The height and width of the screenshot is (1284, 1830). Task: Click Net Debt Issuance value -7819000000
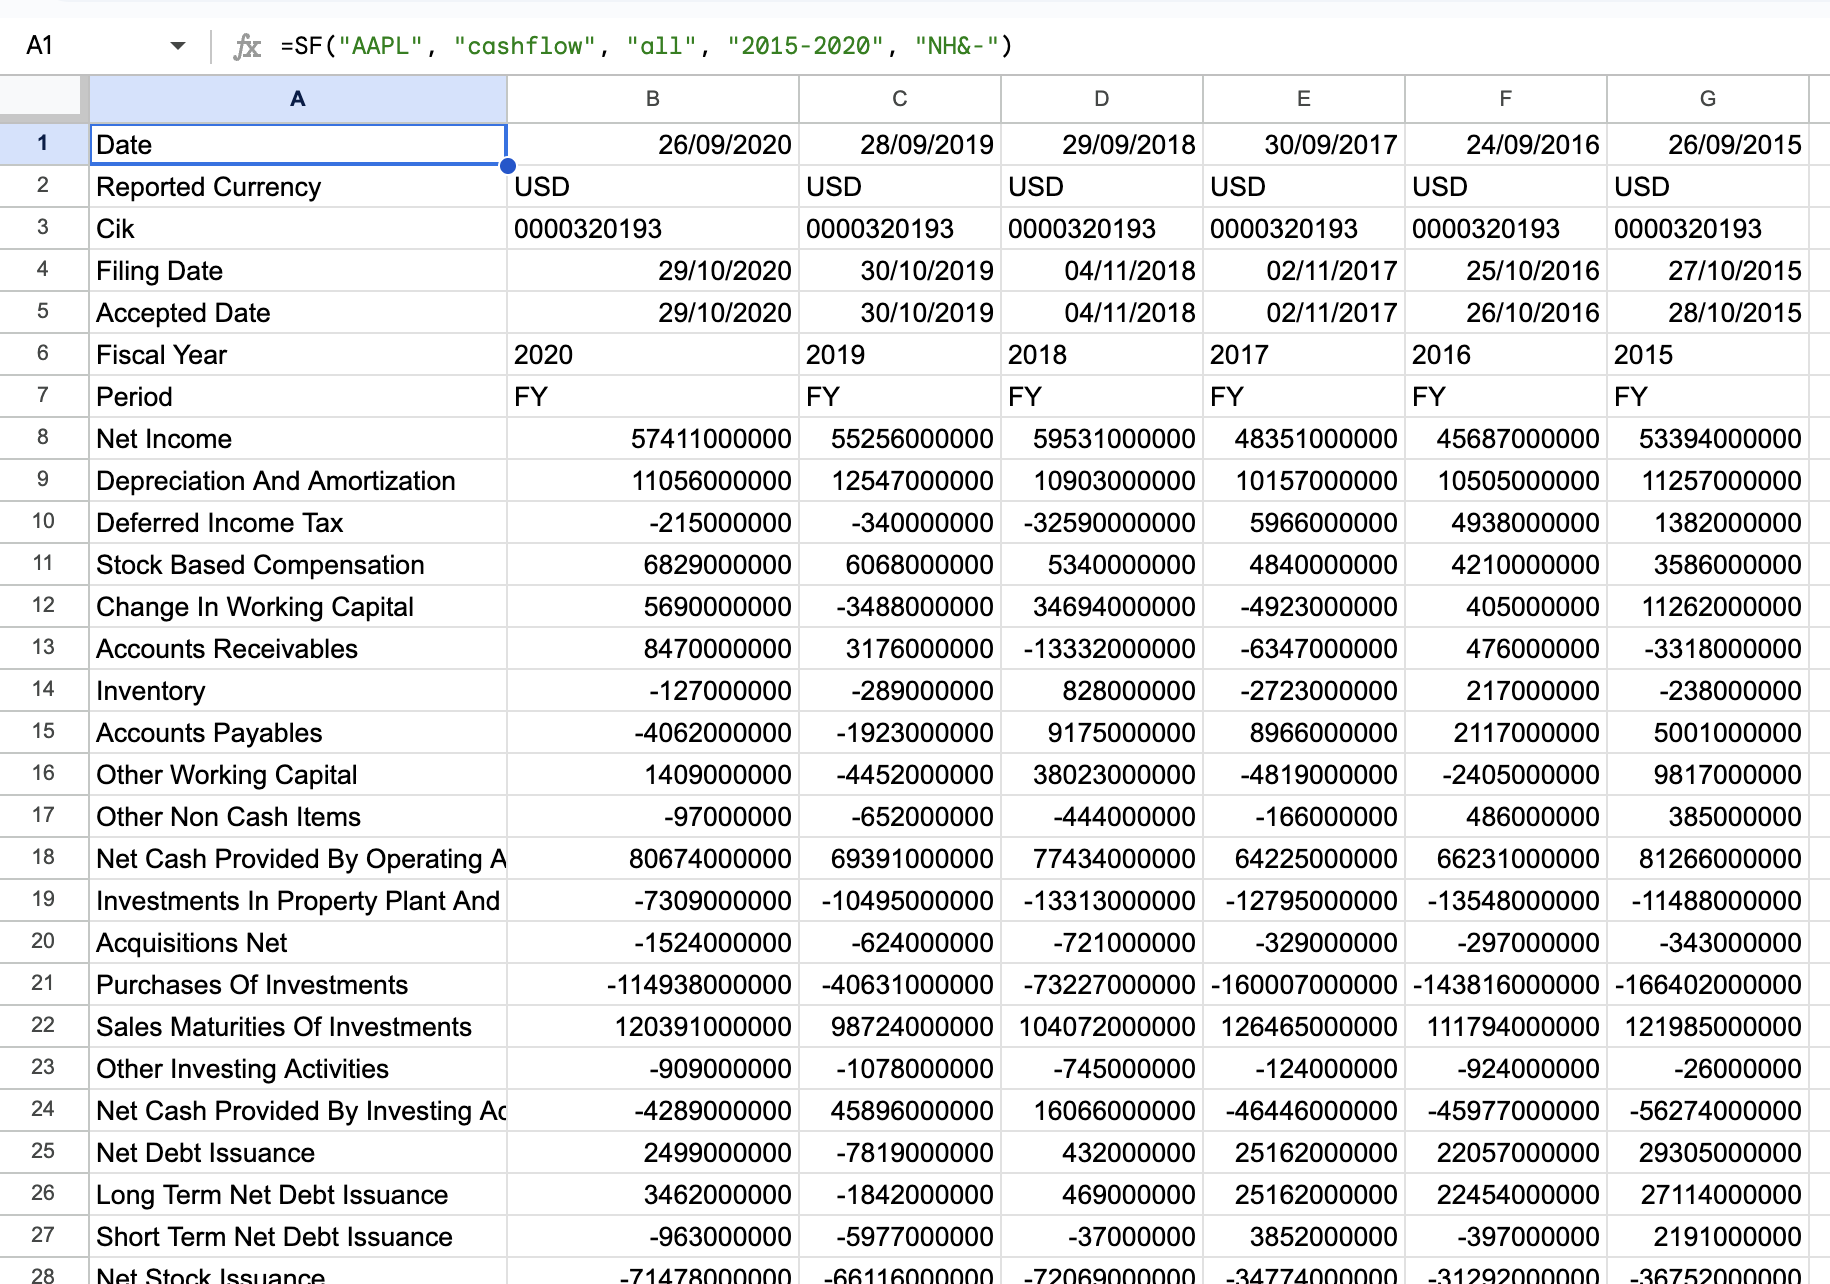900,1153
